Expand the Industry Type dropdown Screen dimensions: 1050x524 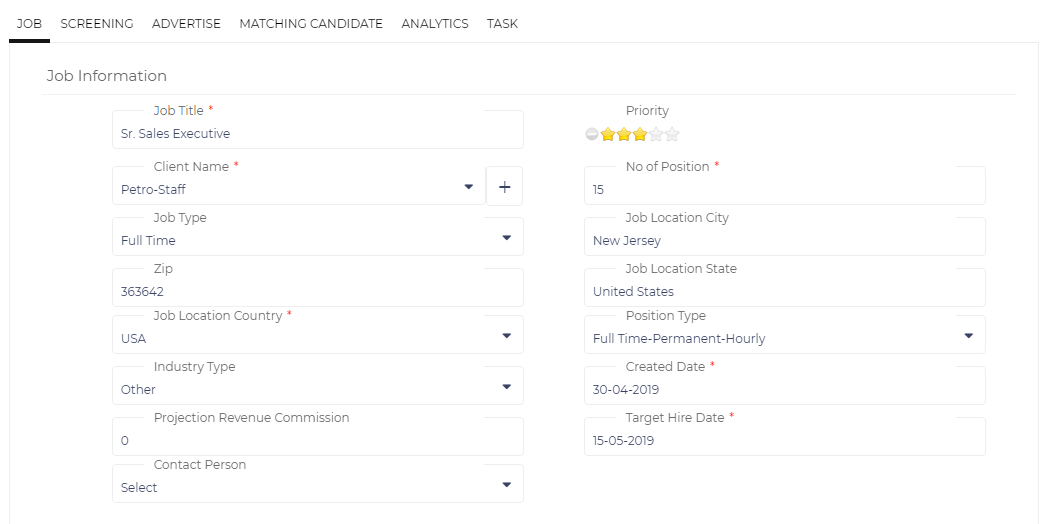(318, 387)
